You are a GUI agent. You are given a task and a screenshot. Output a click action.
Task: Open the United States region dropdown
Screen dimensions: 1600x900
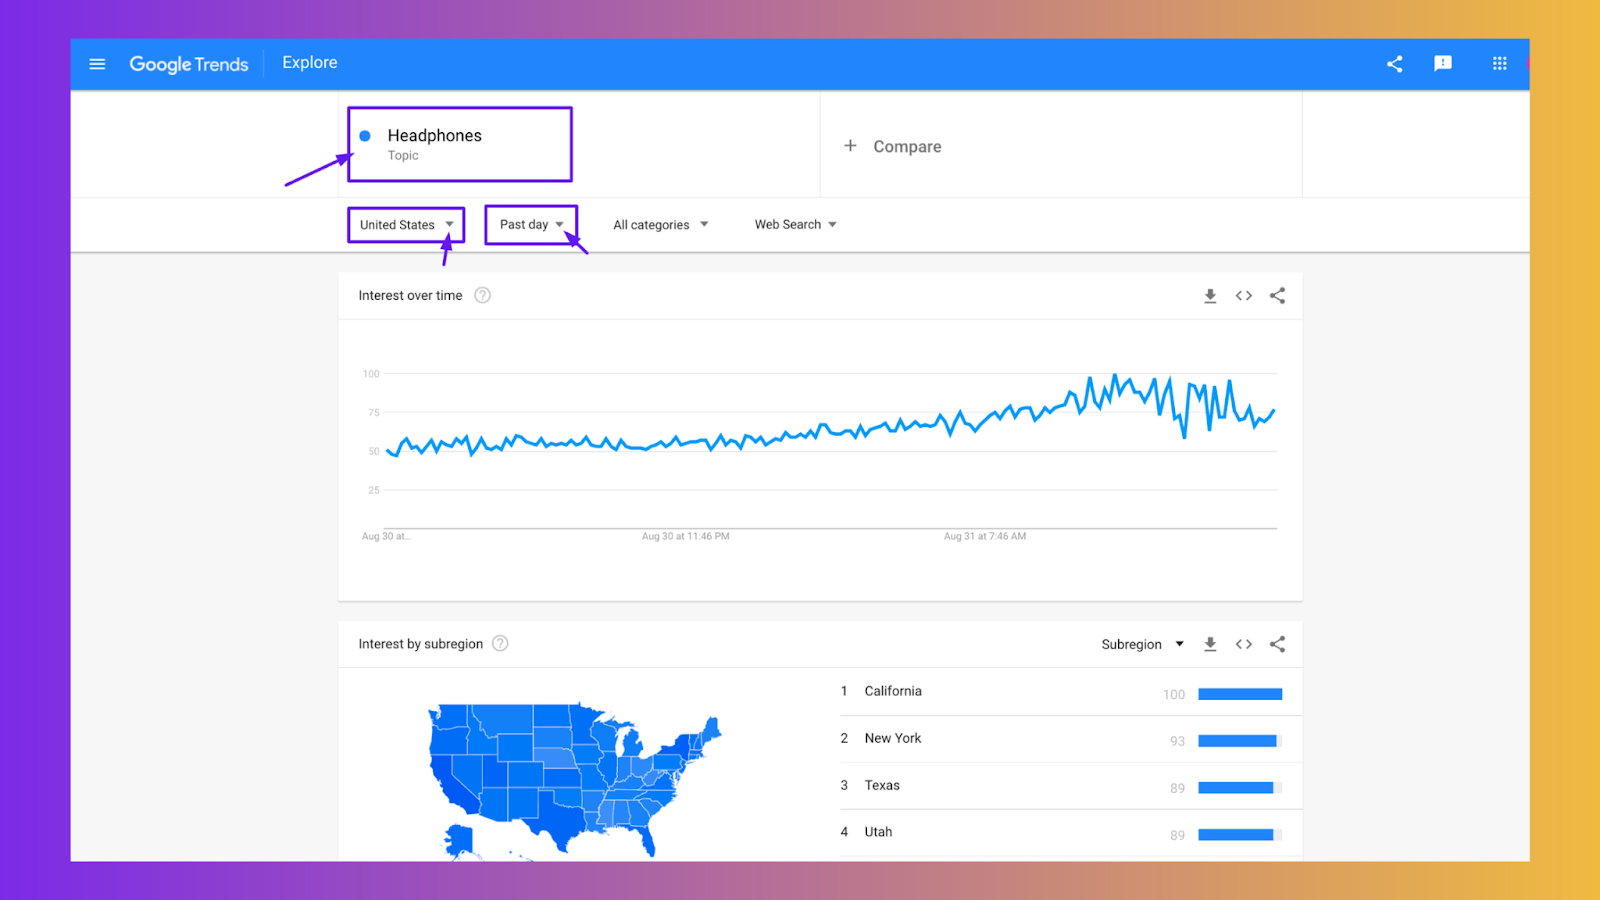406,225
